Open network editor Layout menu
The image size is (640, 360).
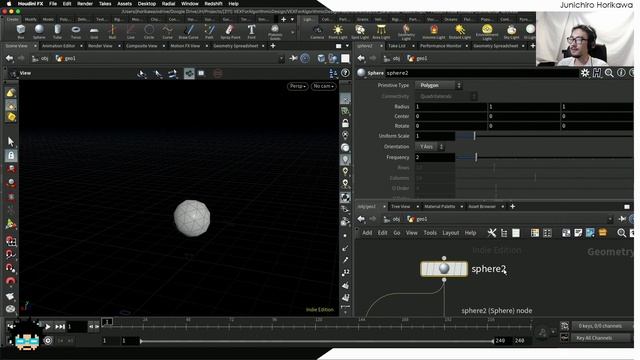click(451, 233)
